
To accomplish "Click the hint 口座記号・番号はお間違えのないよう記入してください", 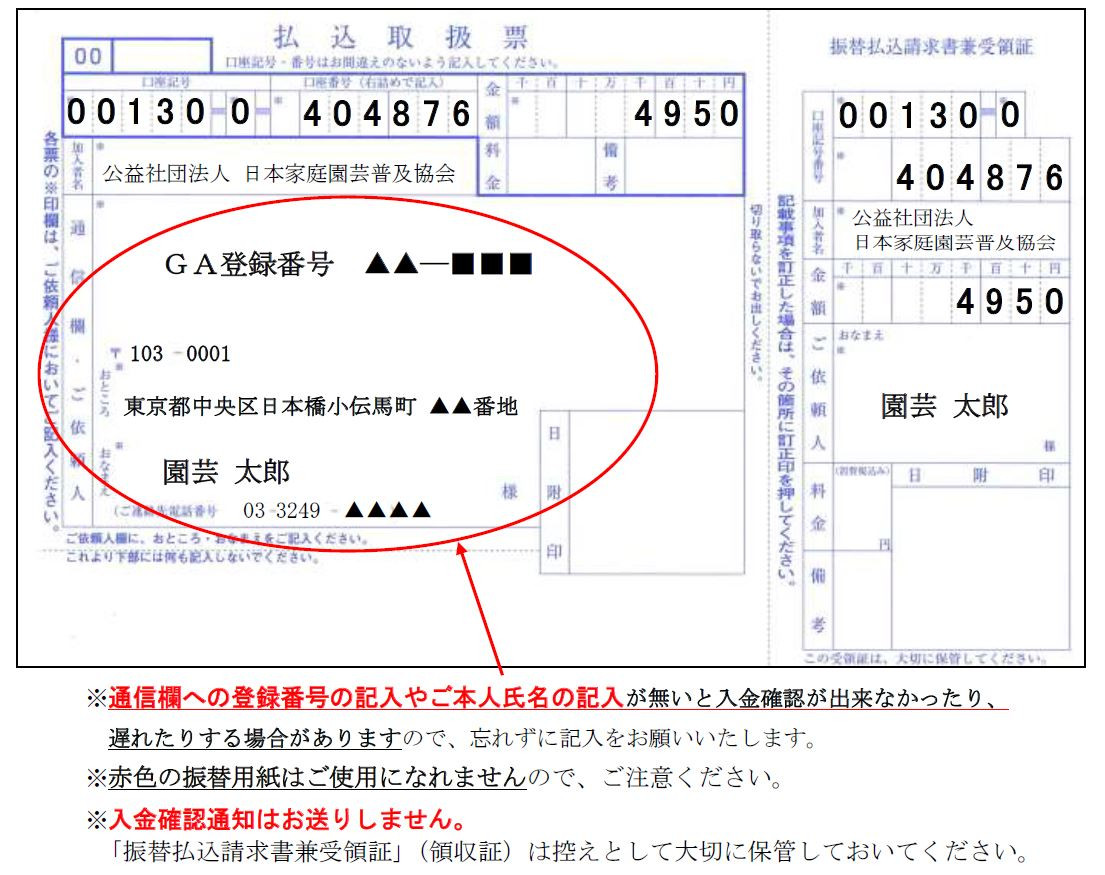I will [x=392, y=63].
